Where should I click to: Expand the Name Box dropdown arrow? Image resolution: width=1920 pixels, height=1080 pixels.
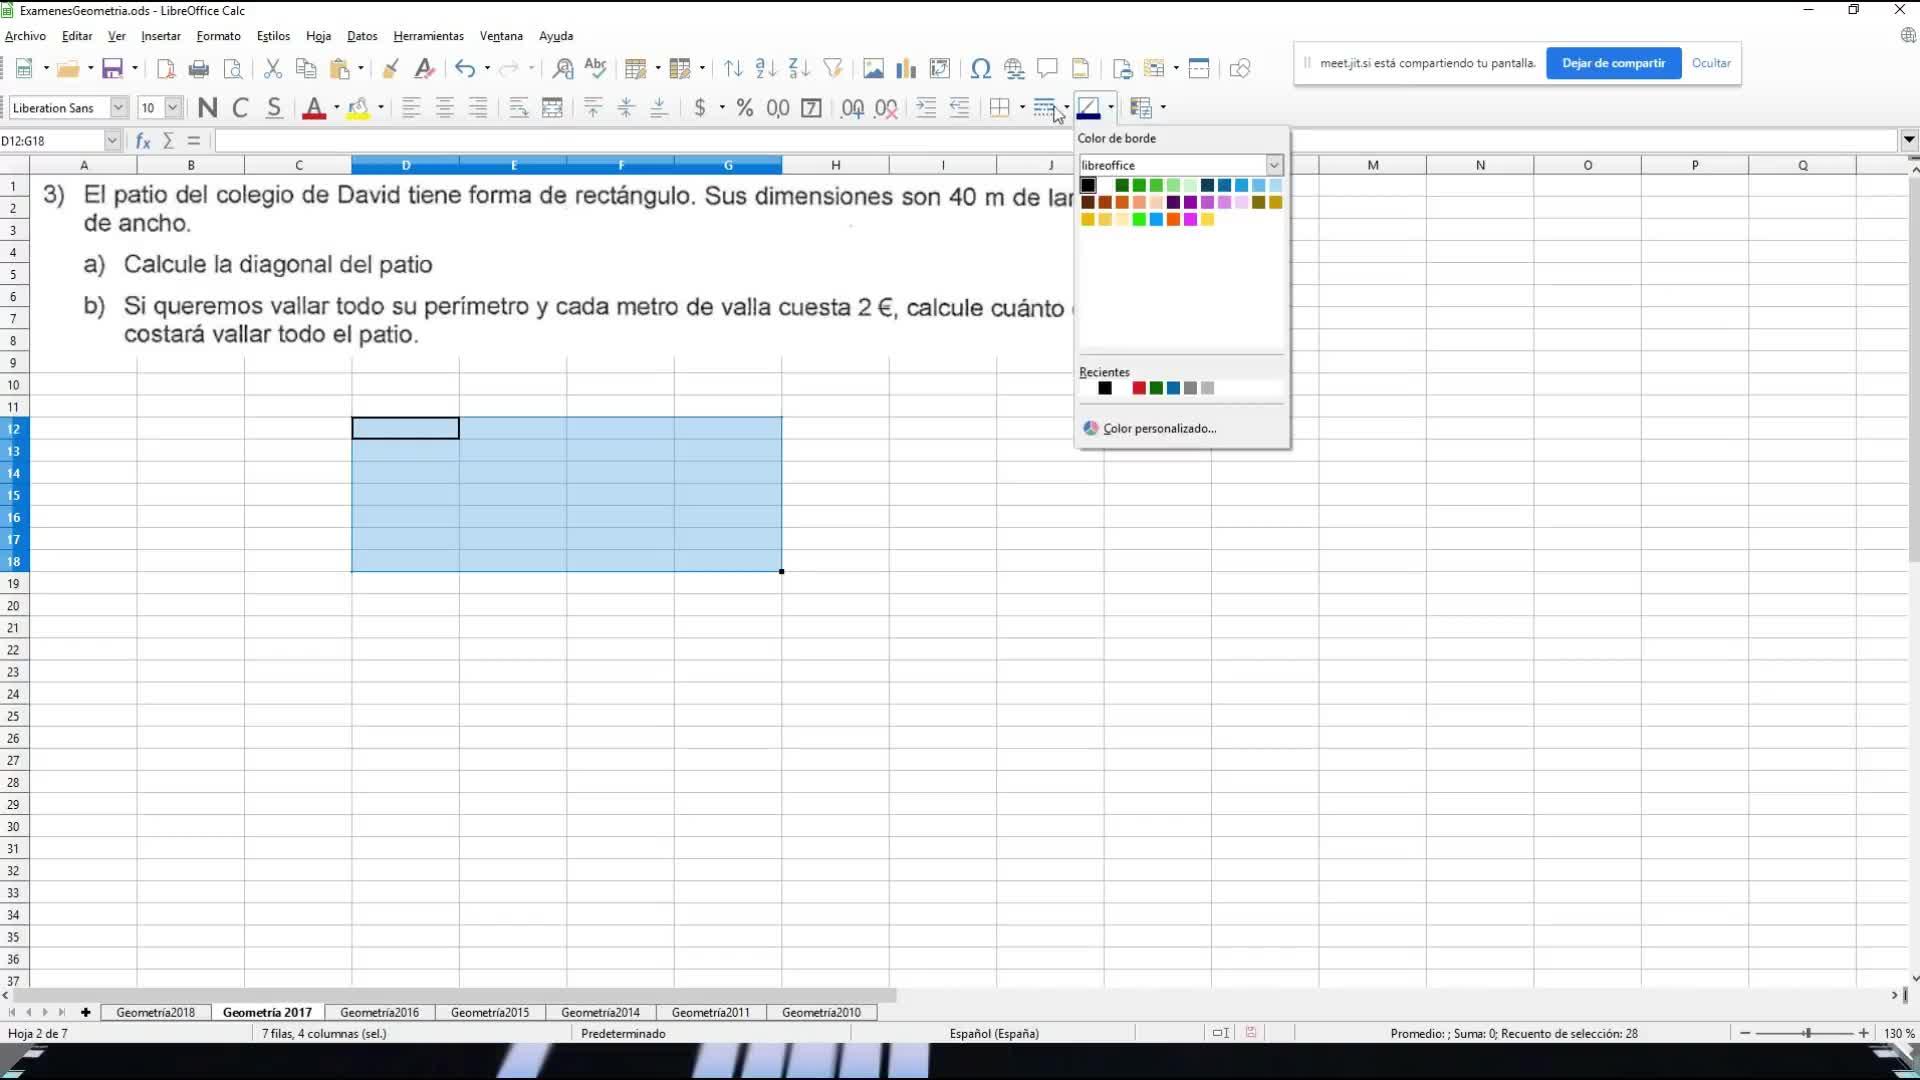pyautogui.click(x=112, y=141)
